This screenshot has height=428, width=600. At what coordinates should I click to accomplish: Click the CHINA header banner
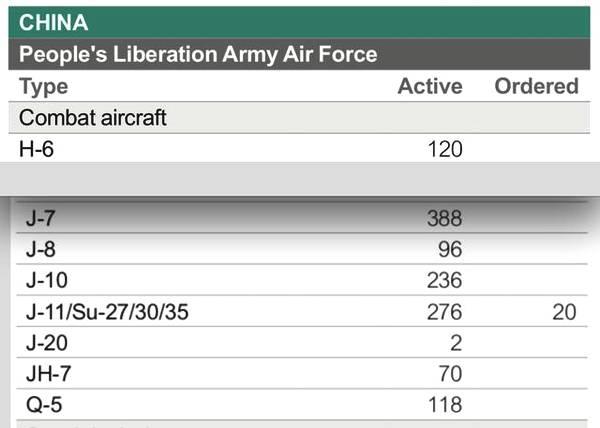point(299,22)
